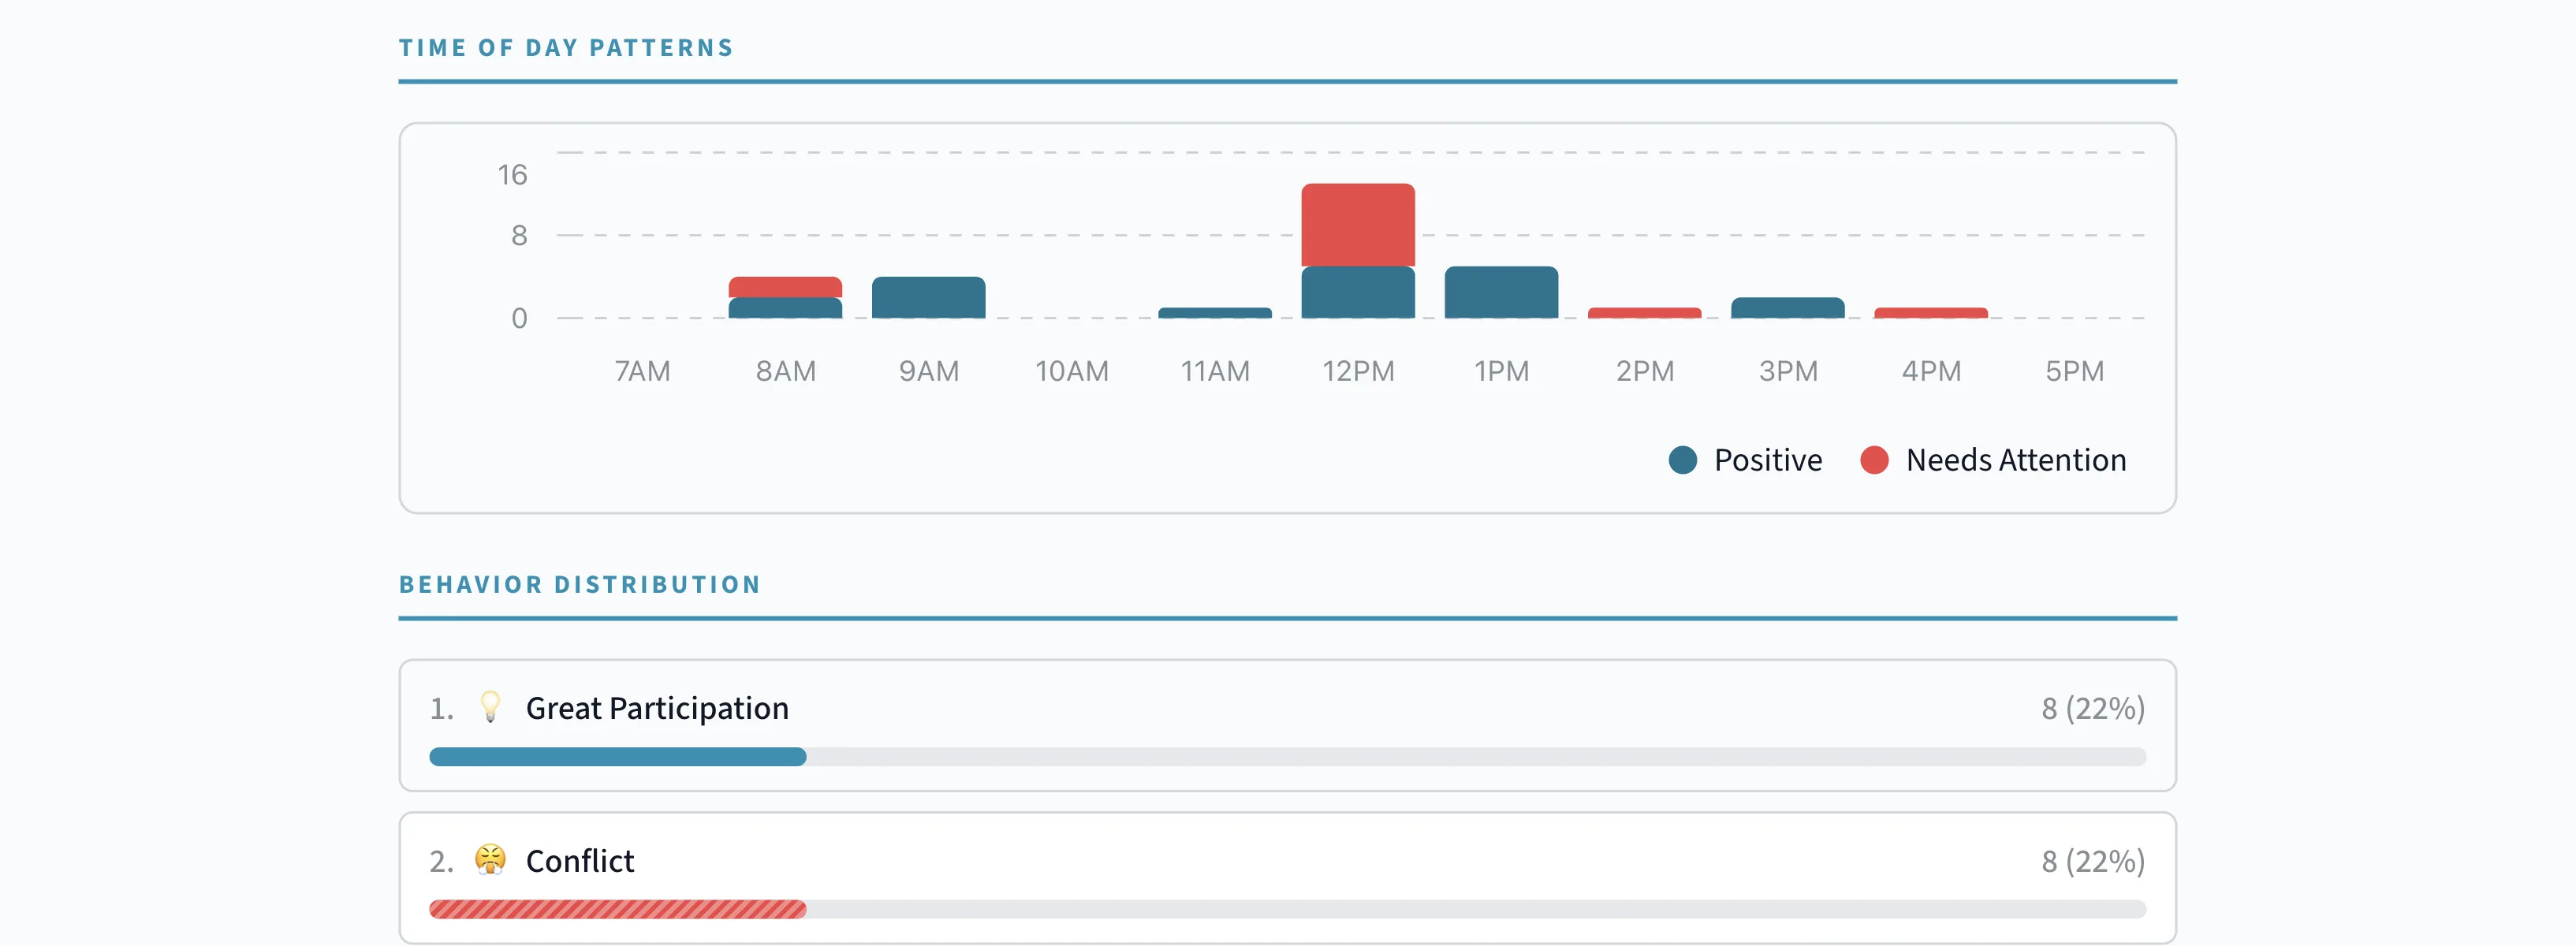Click the Time of Day Patterns heading
The height and width of the screenshot is (946, 2576).
point(566,48)
